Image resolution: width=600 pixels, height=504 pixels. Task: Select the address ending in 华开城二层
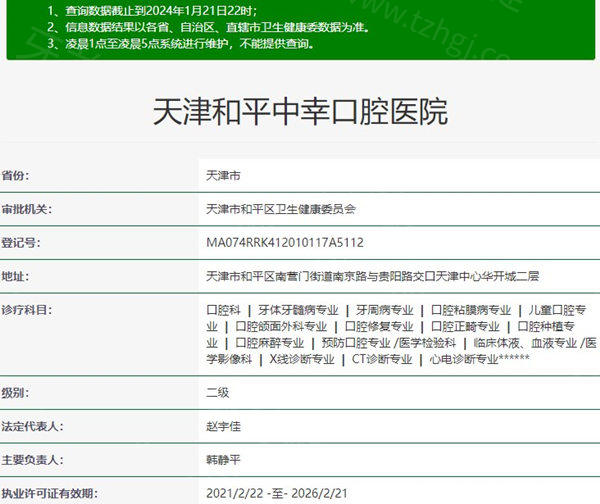(372, 276)
